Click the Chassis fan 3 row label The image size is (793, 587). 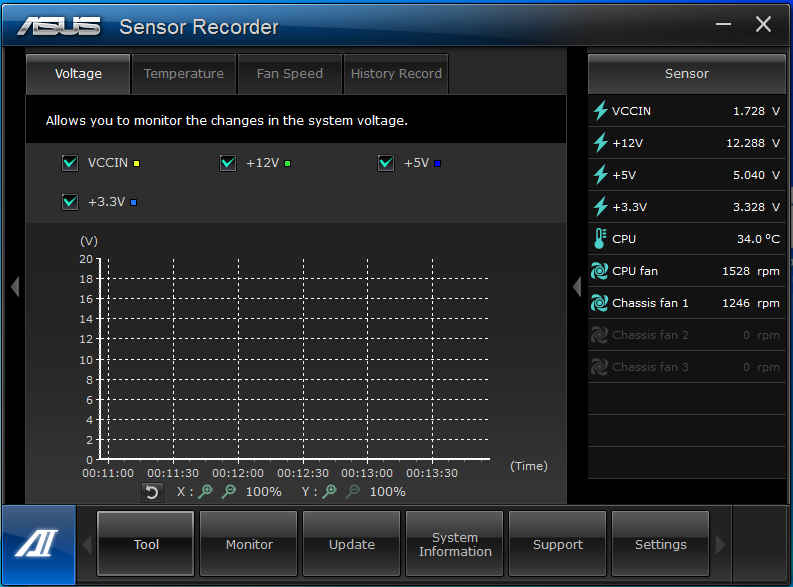[650, 367]
